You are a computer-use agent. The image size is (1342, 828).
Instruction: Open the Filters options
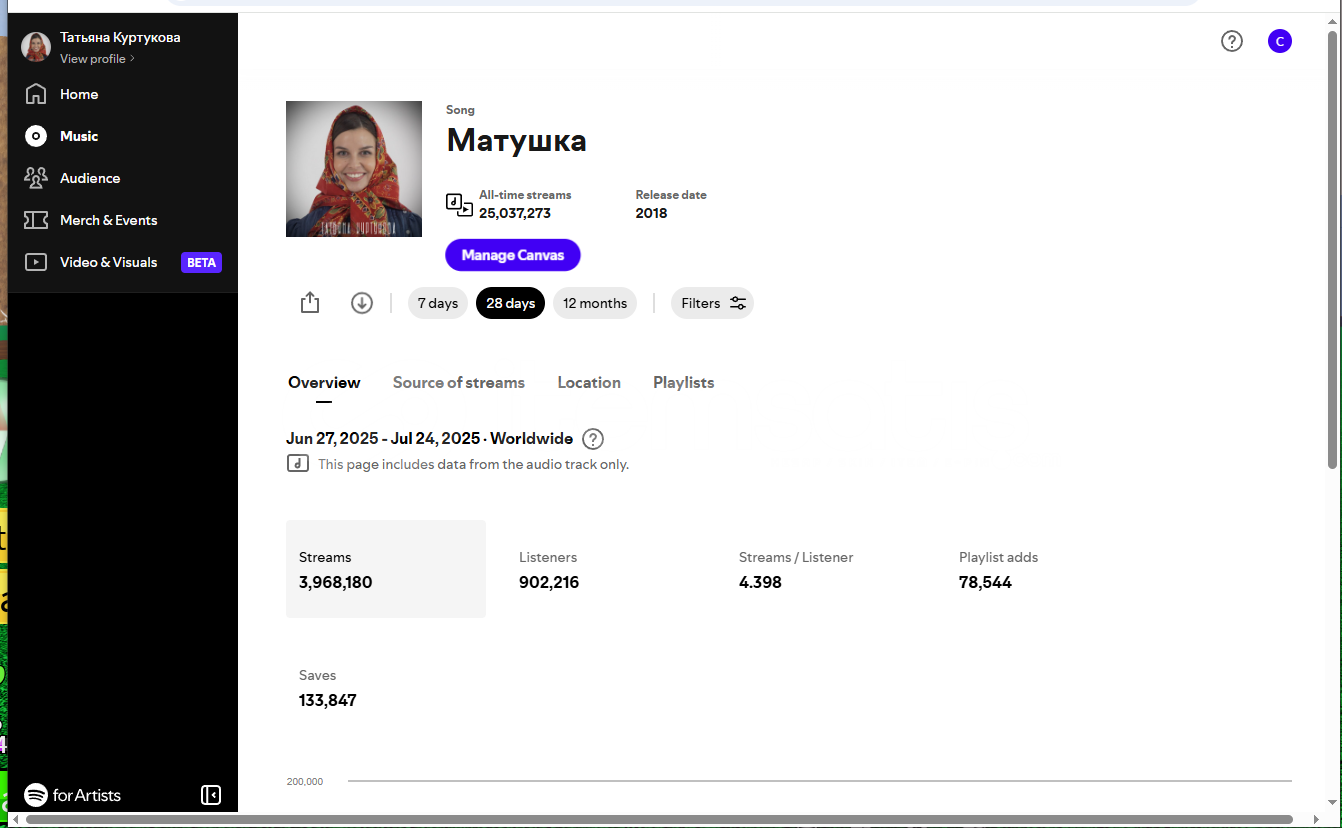click(712, 303)
